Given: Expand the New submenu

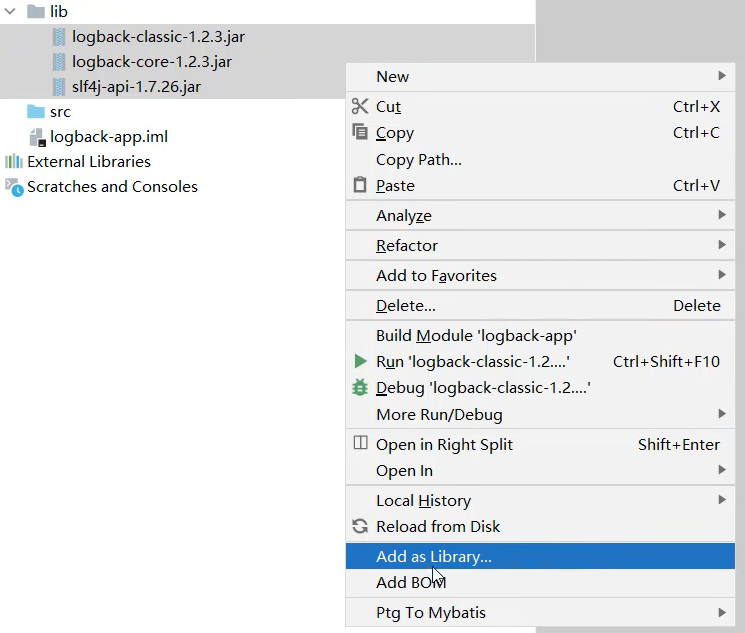Looking at the screenshot, I should coord(721,76).
